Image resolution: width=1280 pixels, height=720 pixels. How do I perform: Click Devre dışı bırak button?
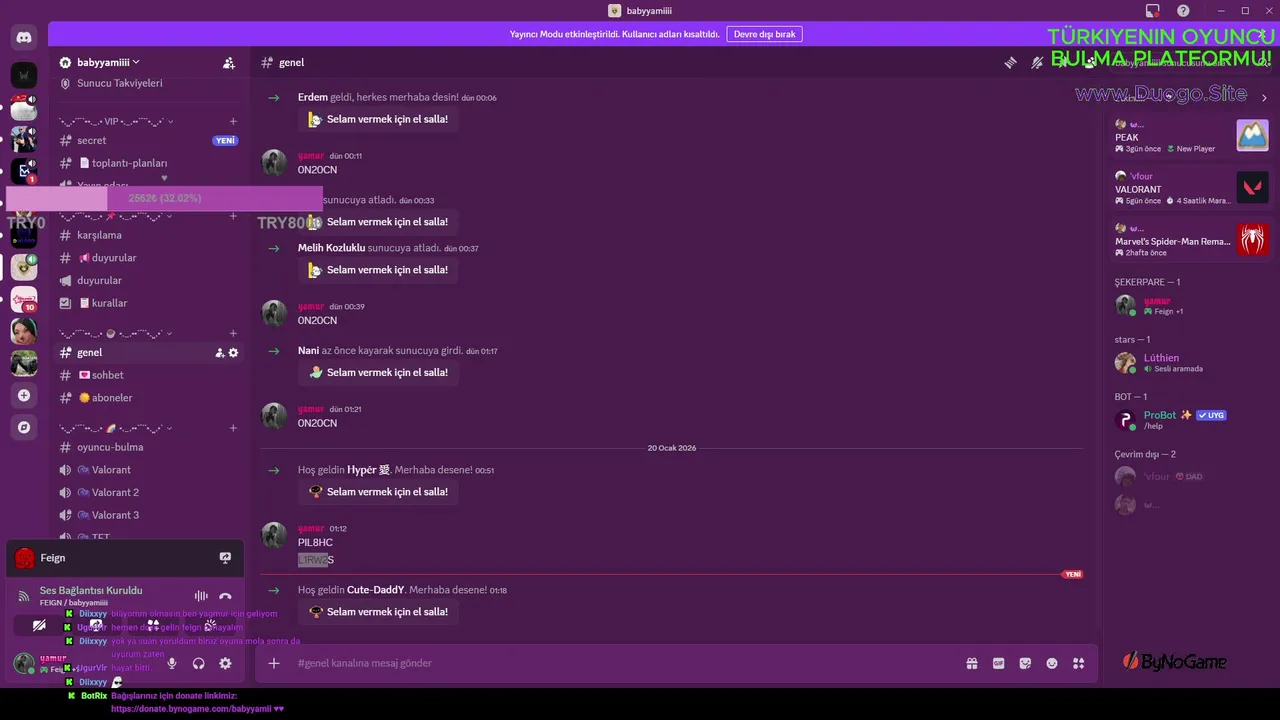764,34
